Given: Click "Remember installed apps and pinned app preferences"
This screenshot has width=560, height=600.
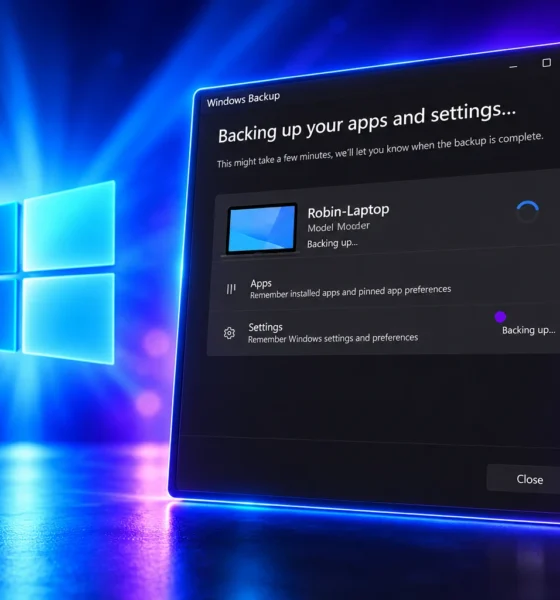Looking at the screenshot, I should pos(351,292).
